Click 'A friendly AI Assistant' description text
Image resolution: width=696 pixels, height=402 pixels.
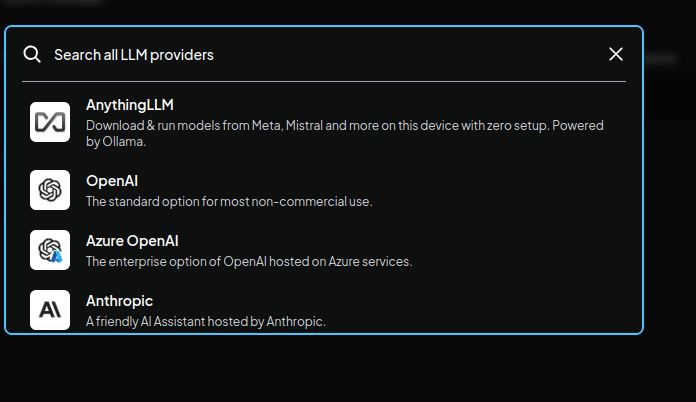point(150,322)
